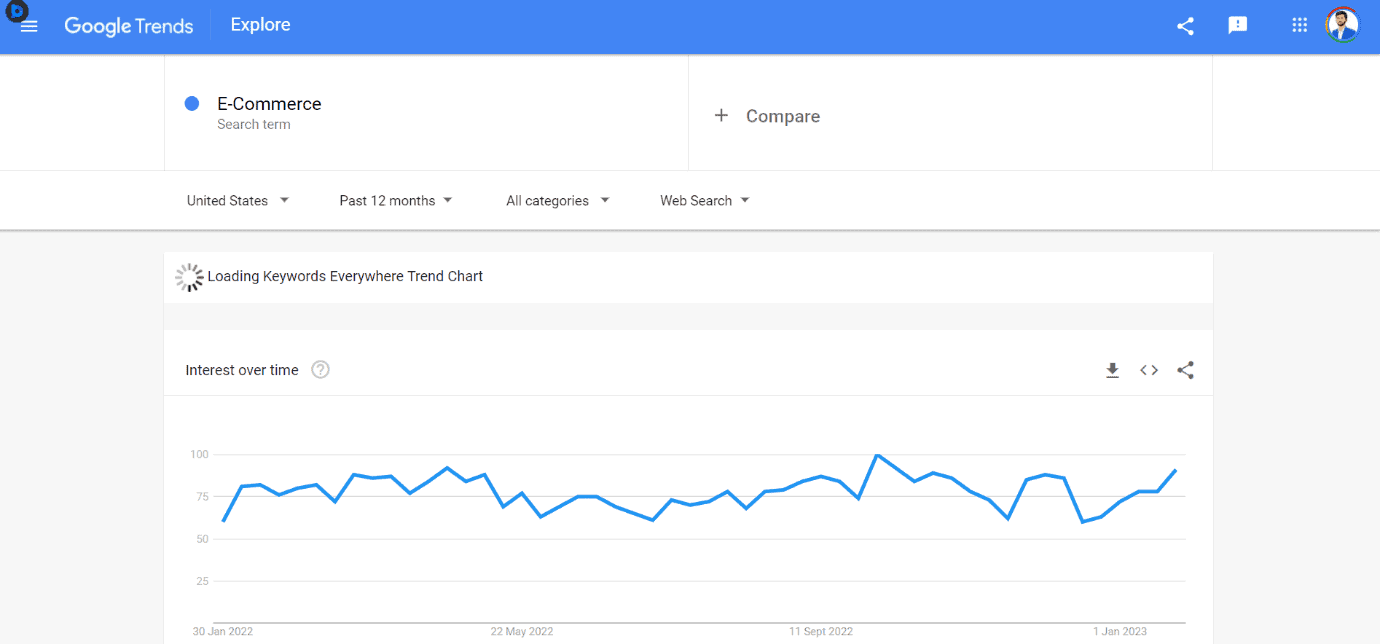Image resolution: width=1380 pixels, height=644 pixels.
Task: Share the trends report via share icon
Action: (1185, 26)
